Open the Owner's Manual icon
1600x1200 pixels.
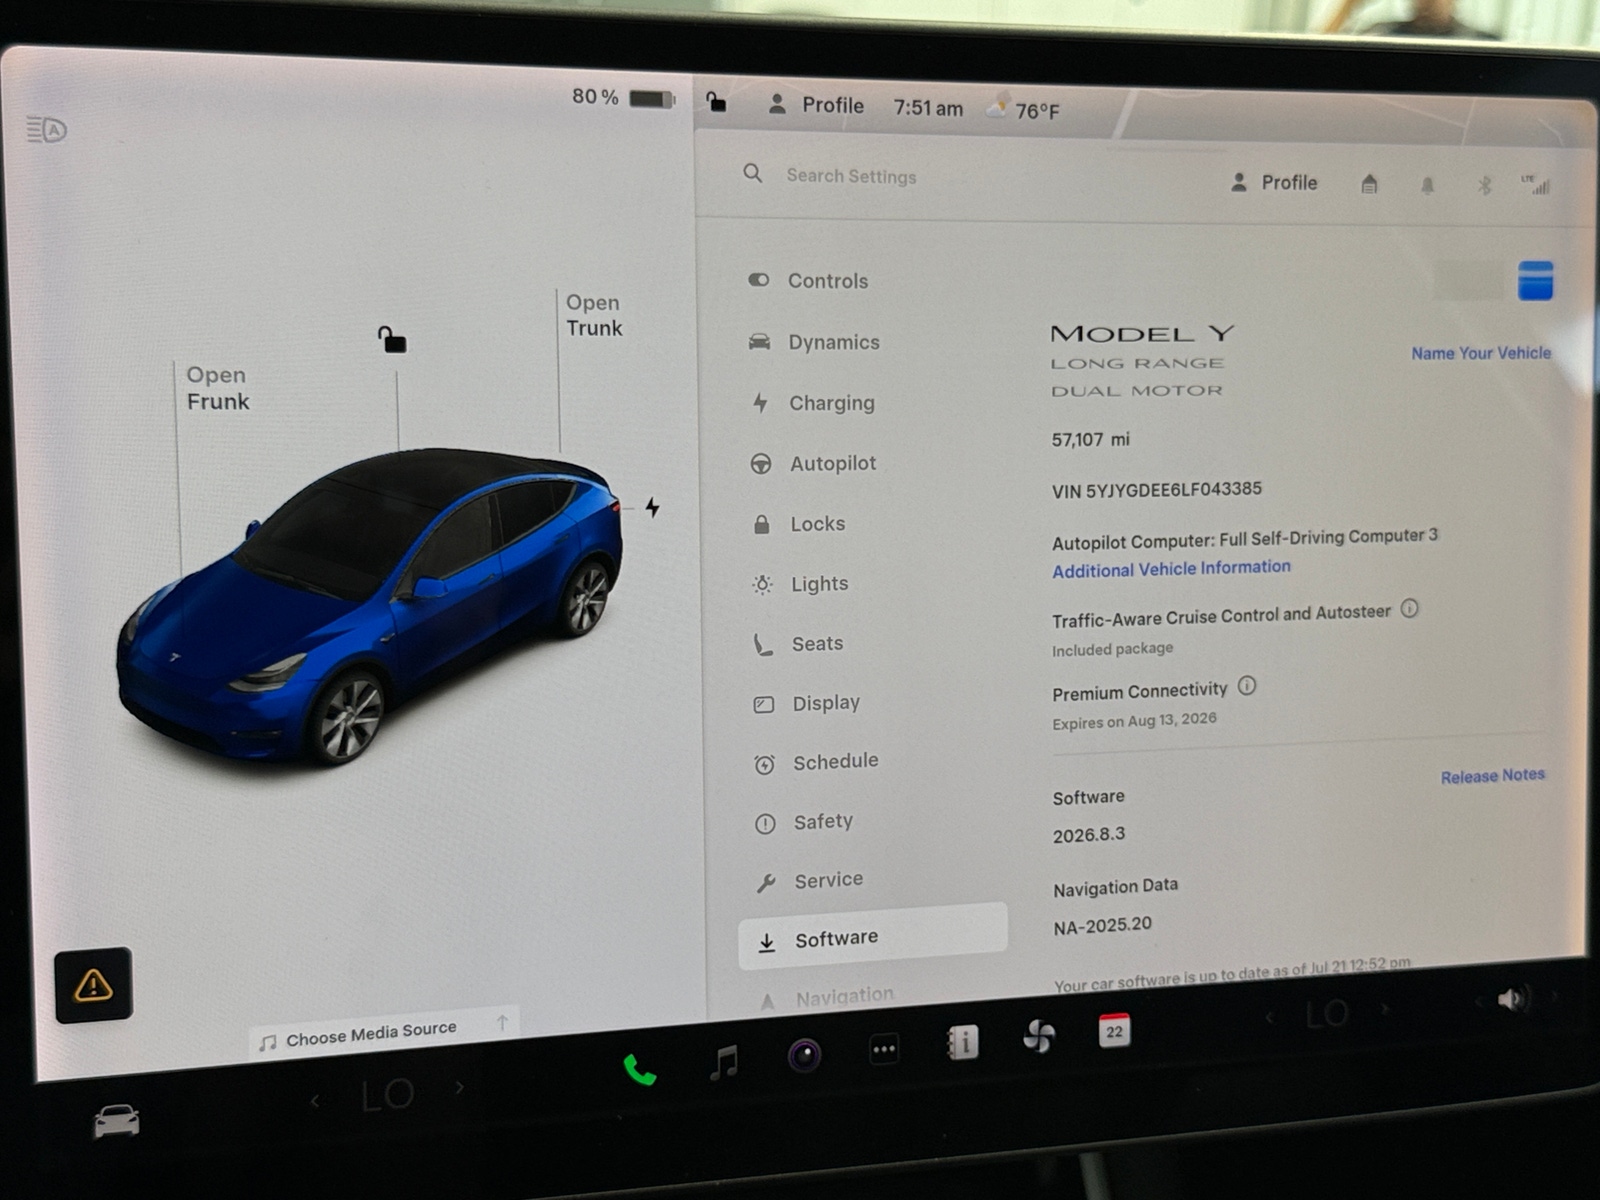pos(962,1043)
